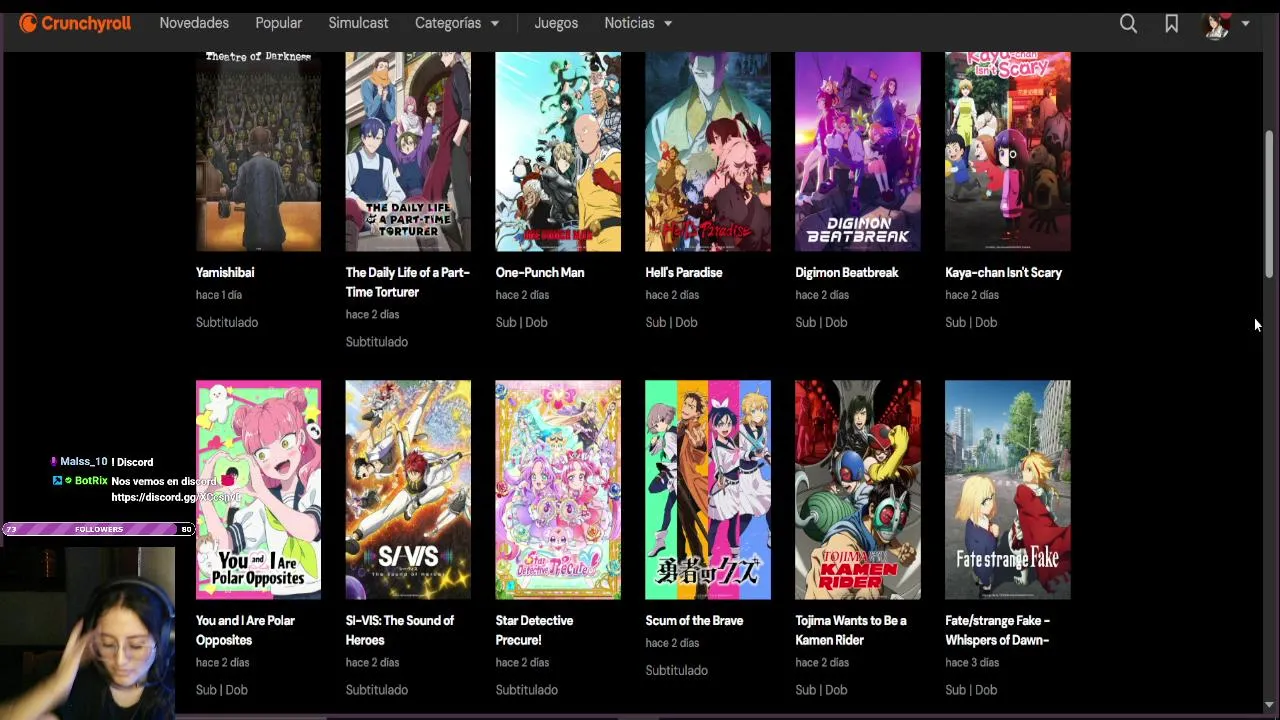Click the Malss_10 chat username
Image resolution: width=1280 pixels, height=720 pixels.
[84, 462]
